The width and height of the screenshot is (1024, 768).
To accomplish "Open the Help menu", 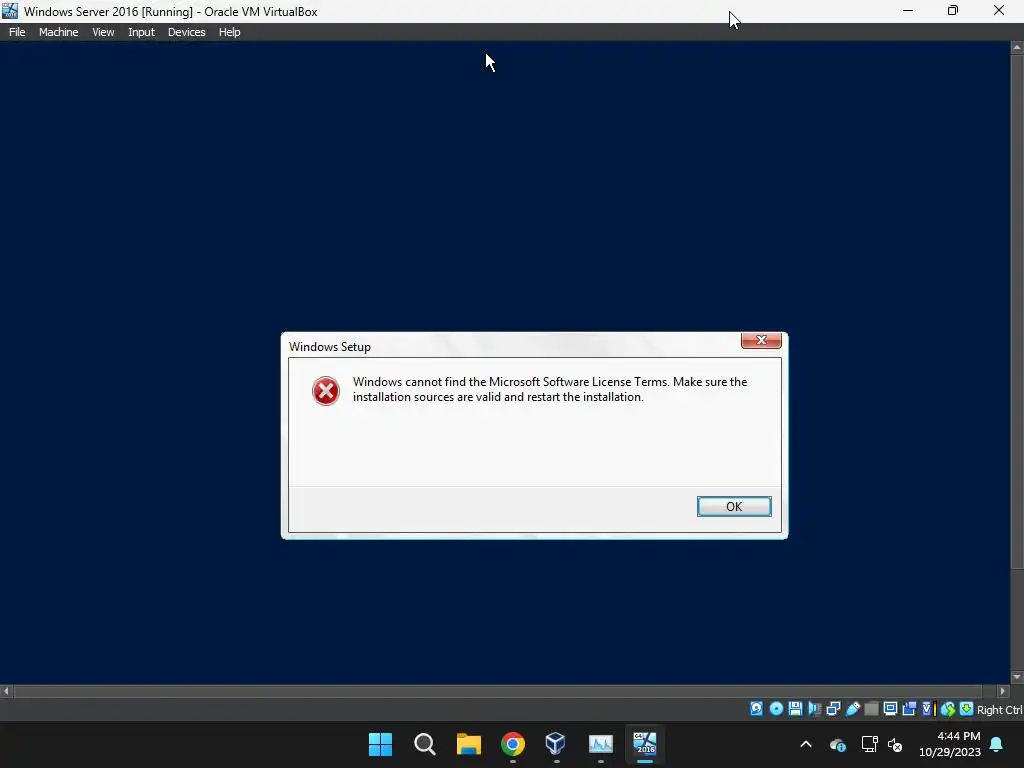I will [x=229, y=32].
